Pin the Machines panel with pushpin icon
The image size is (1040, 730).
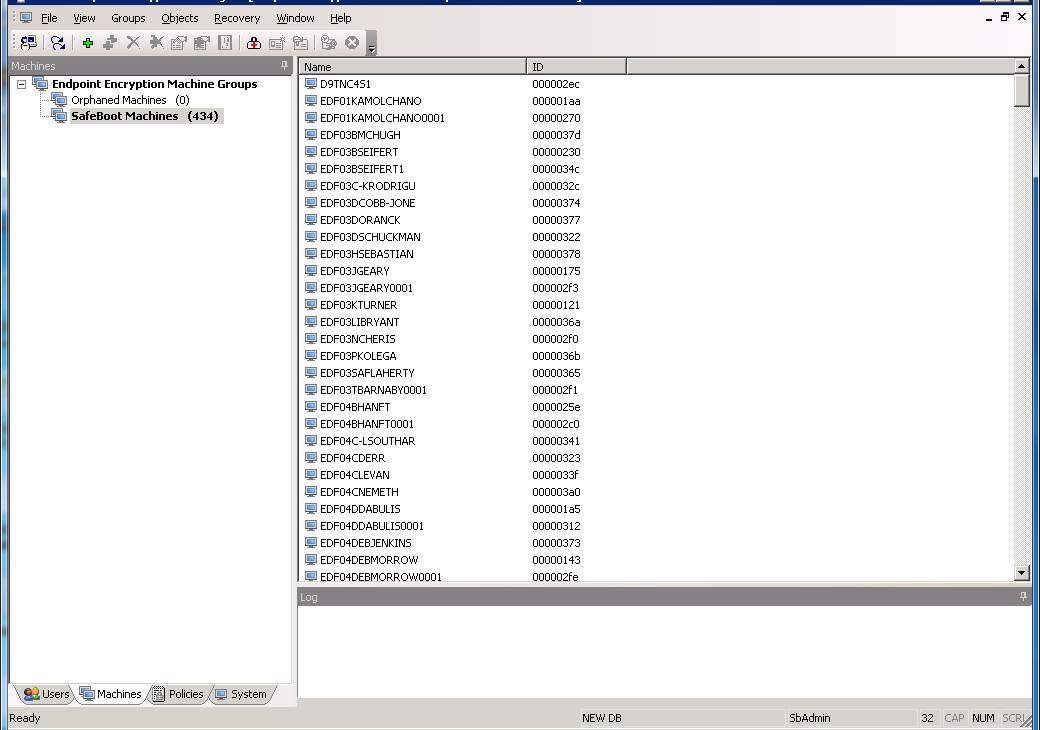click(284, 66)
